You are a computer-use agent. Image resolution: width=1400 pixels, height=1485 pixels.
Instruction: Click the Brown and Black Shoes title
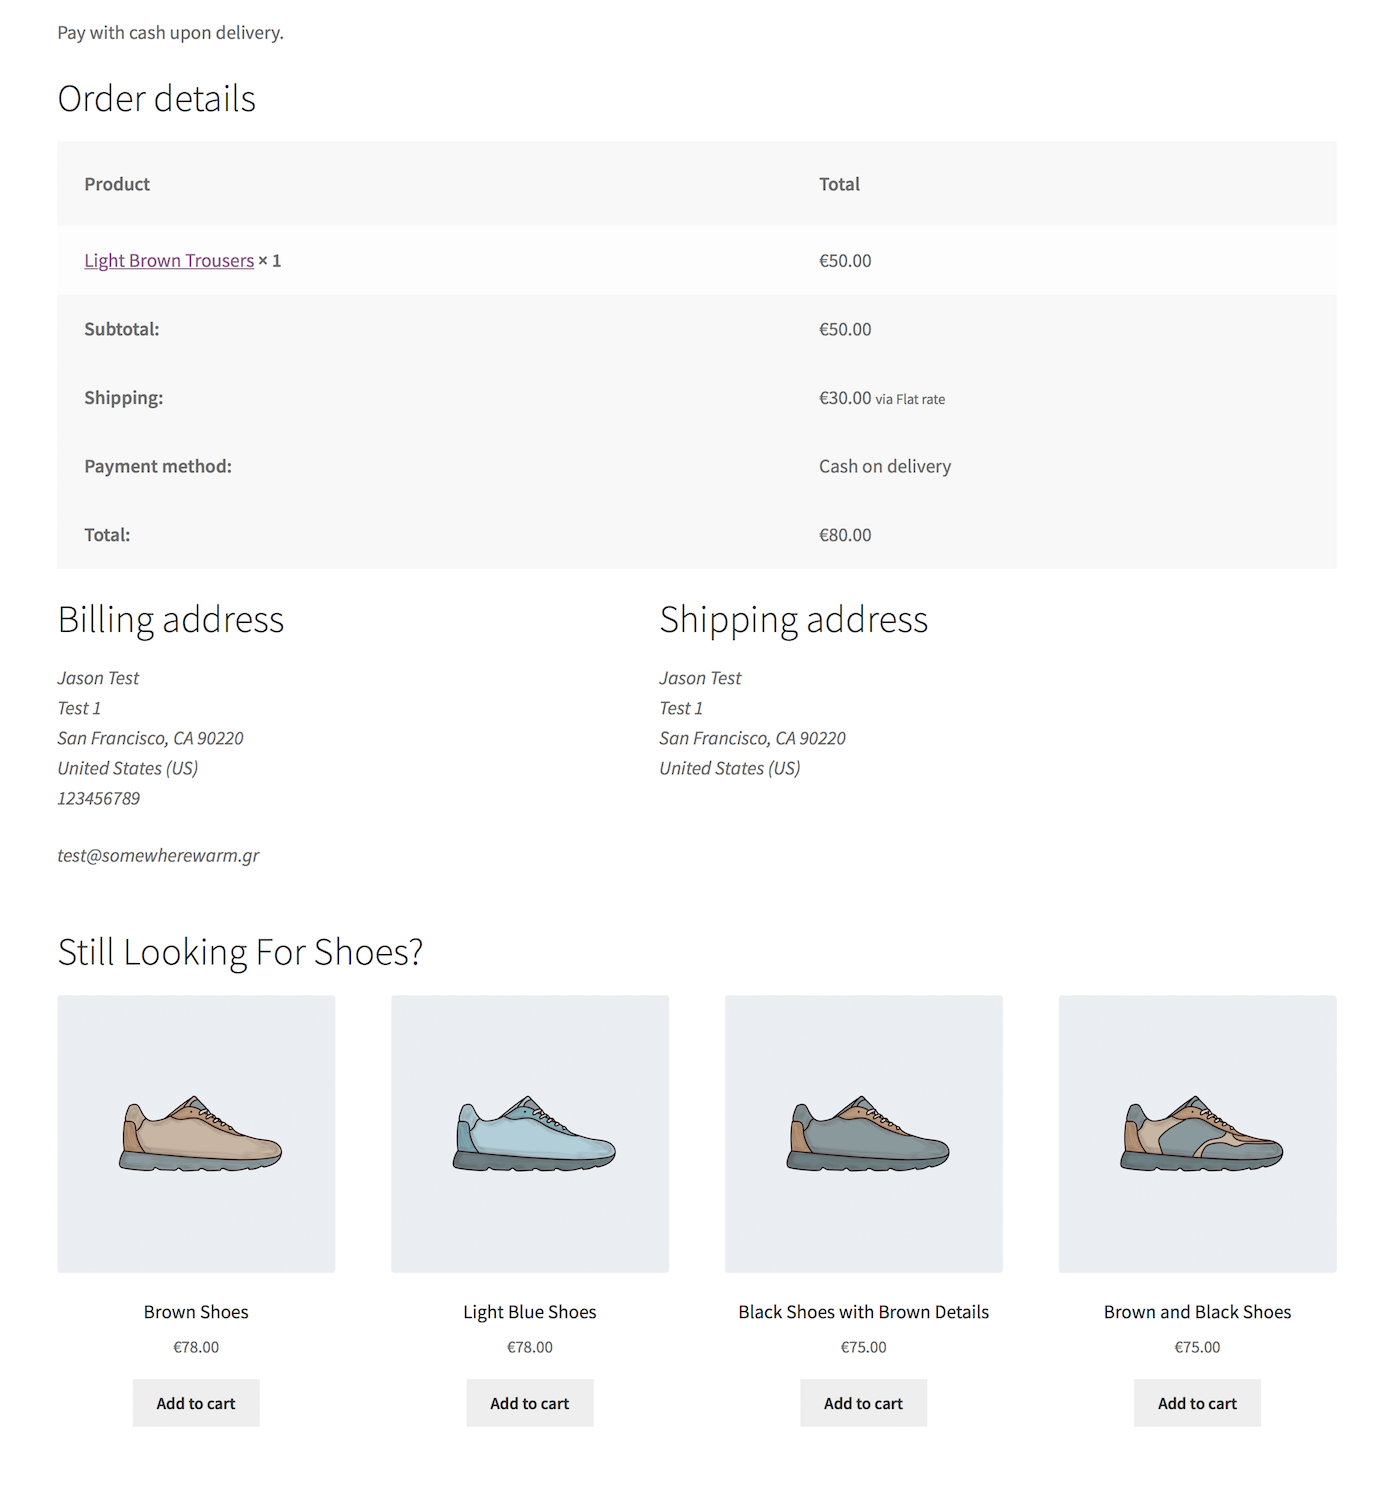(x=1198, y=1312)
